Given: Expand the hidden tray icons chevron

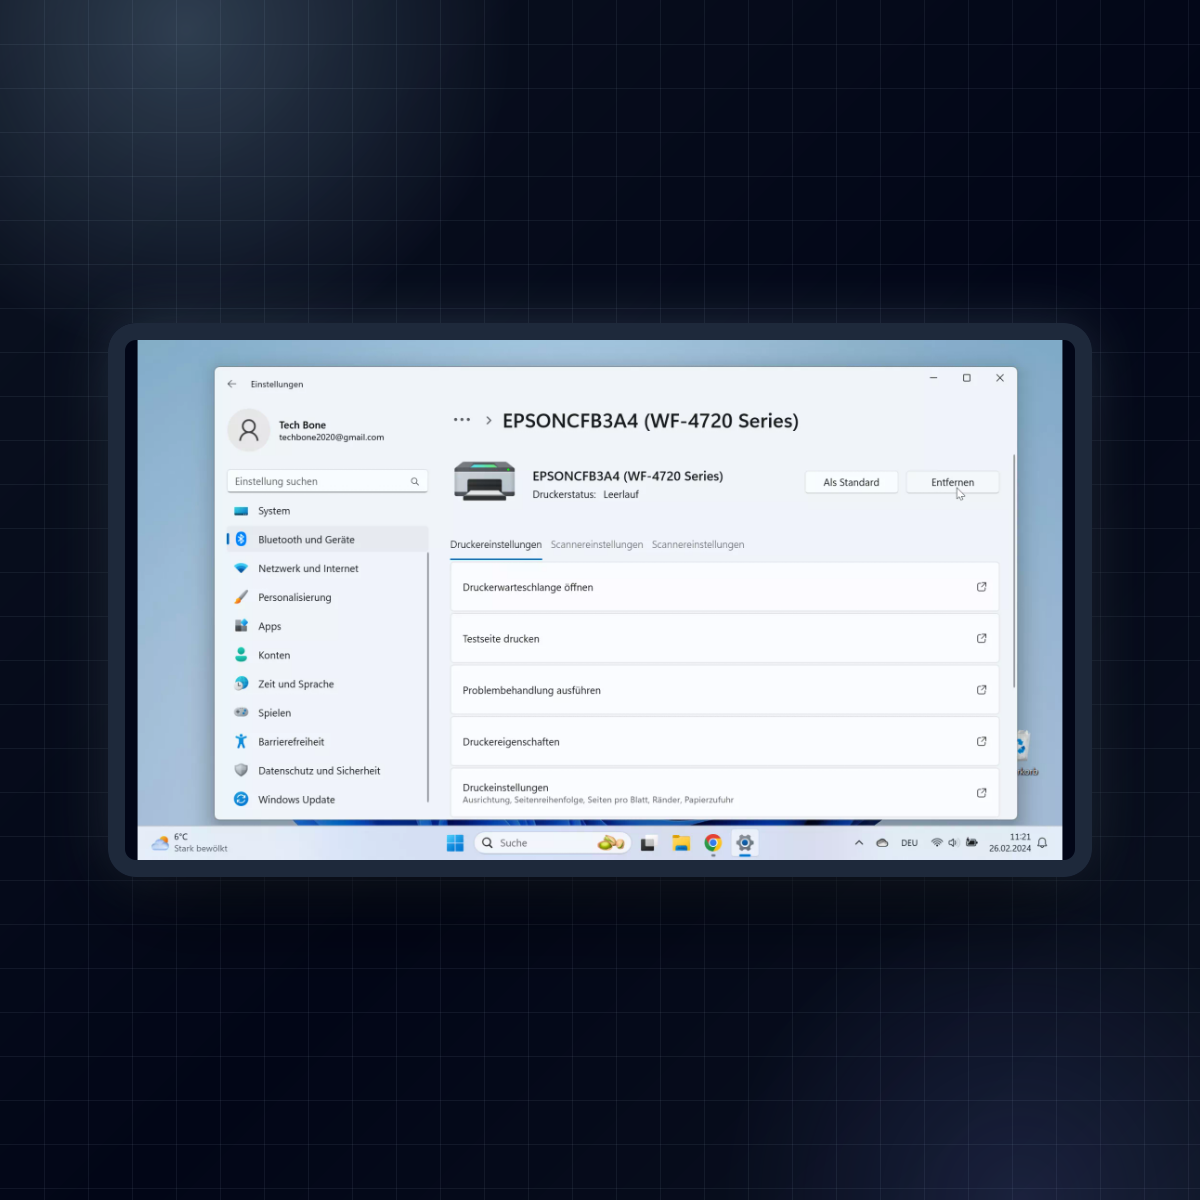Looking at the screenshot, I should click(859, 843).
